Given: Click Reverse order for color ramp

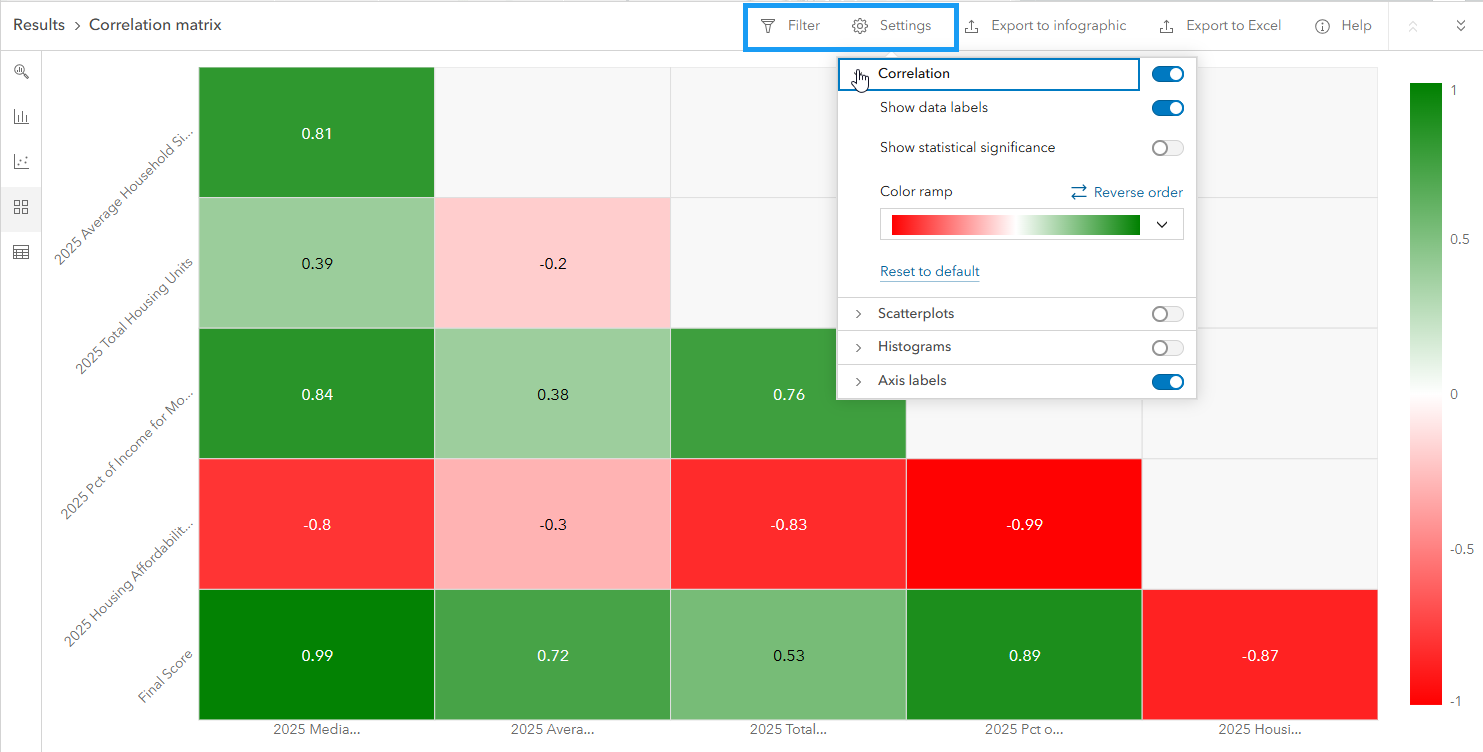Looking at the screenshot, I should (x=1126, y=192).
